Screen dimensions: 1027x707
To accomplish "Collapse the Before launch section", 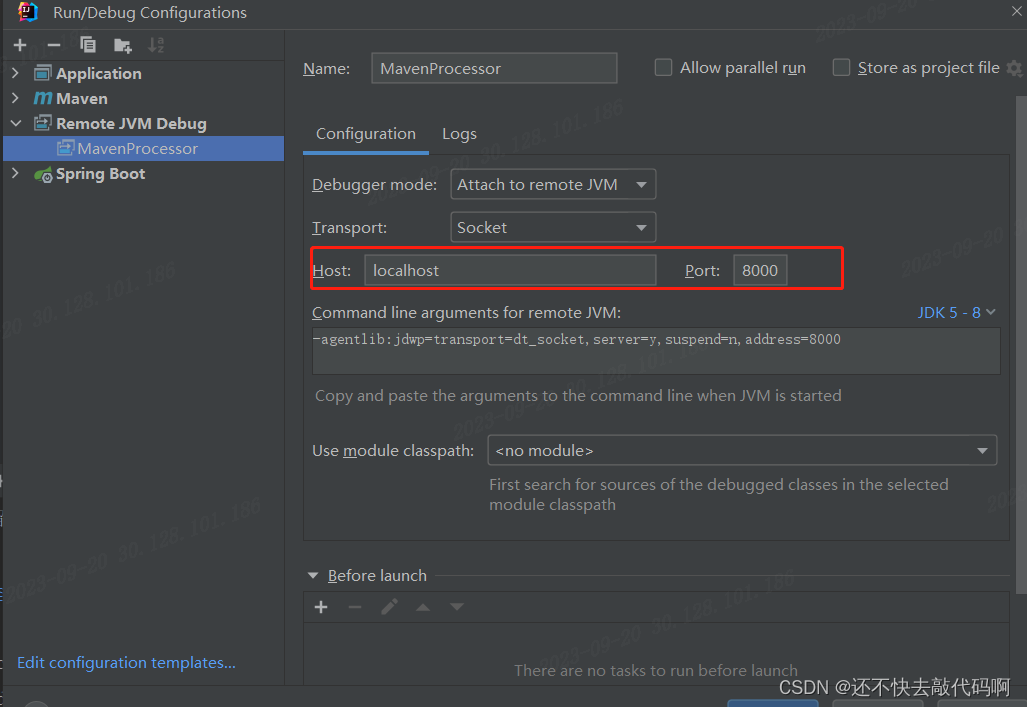I will [x=313, y=575].
